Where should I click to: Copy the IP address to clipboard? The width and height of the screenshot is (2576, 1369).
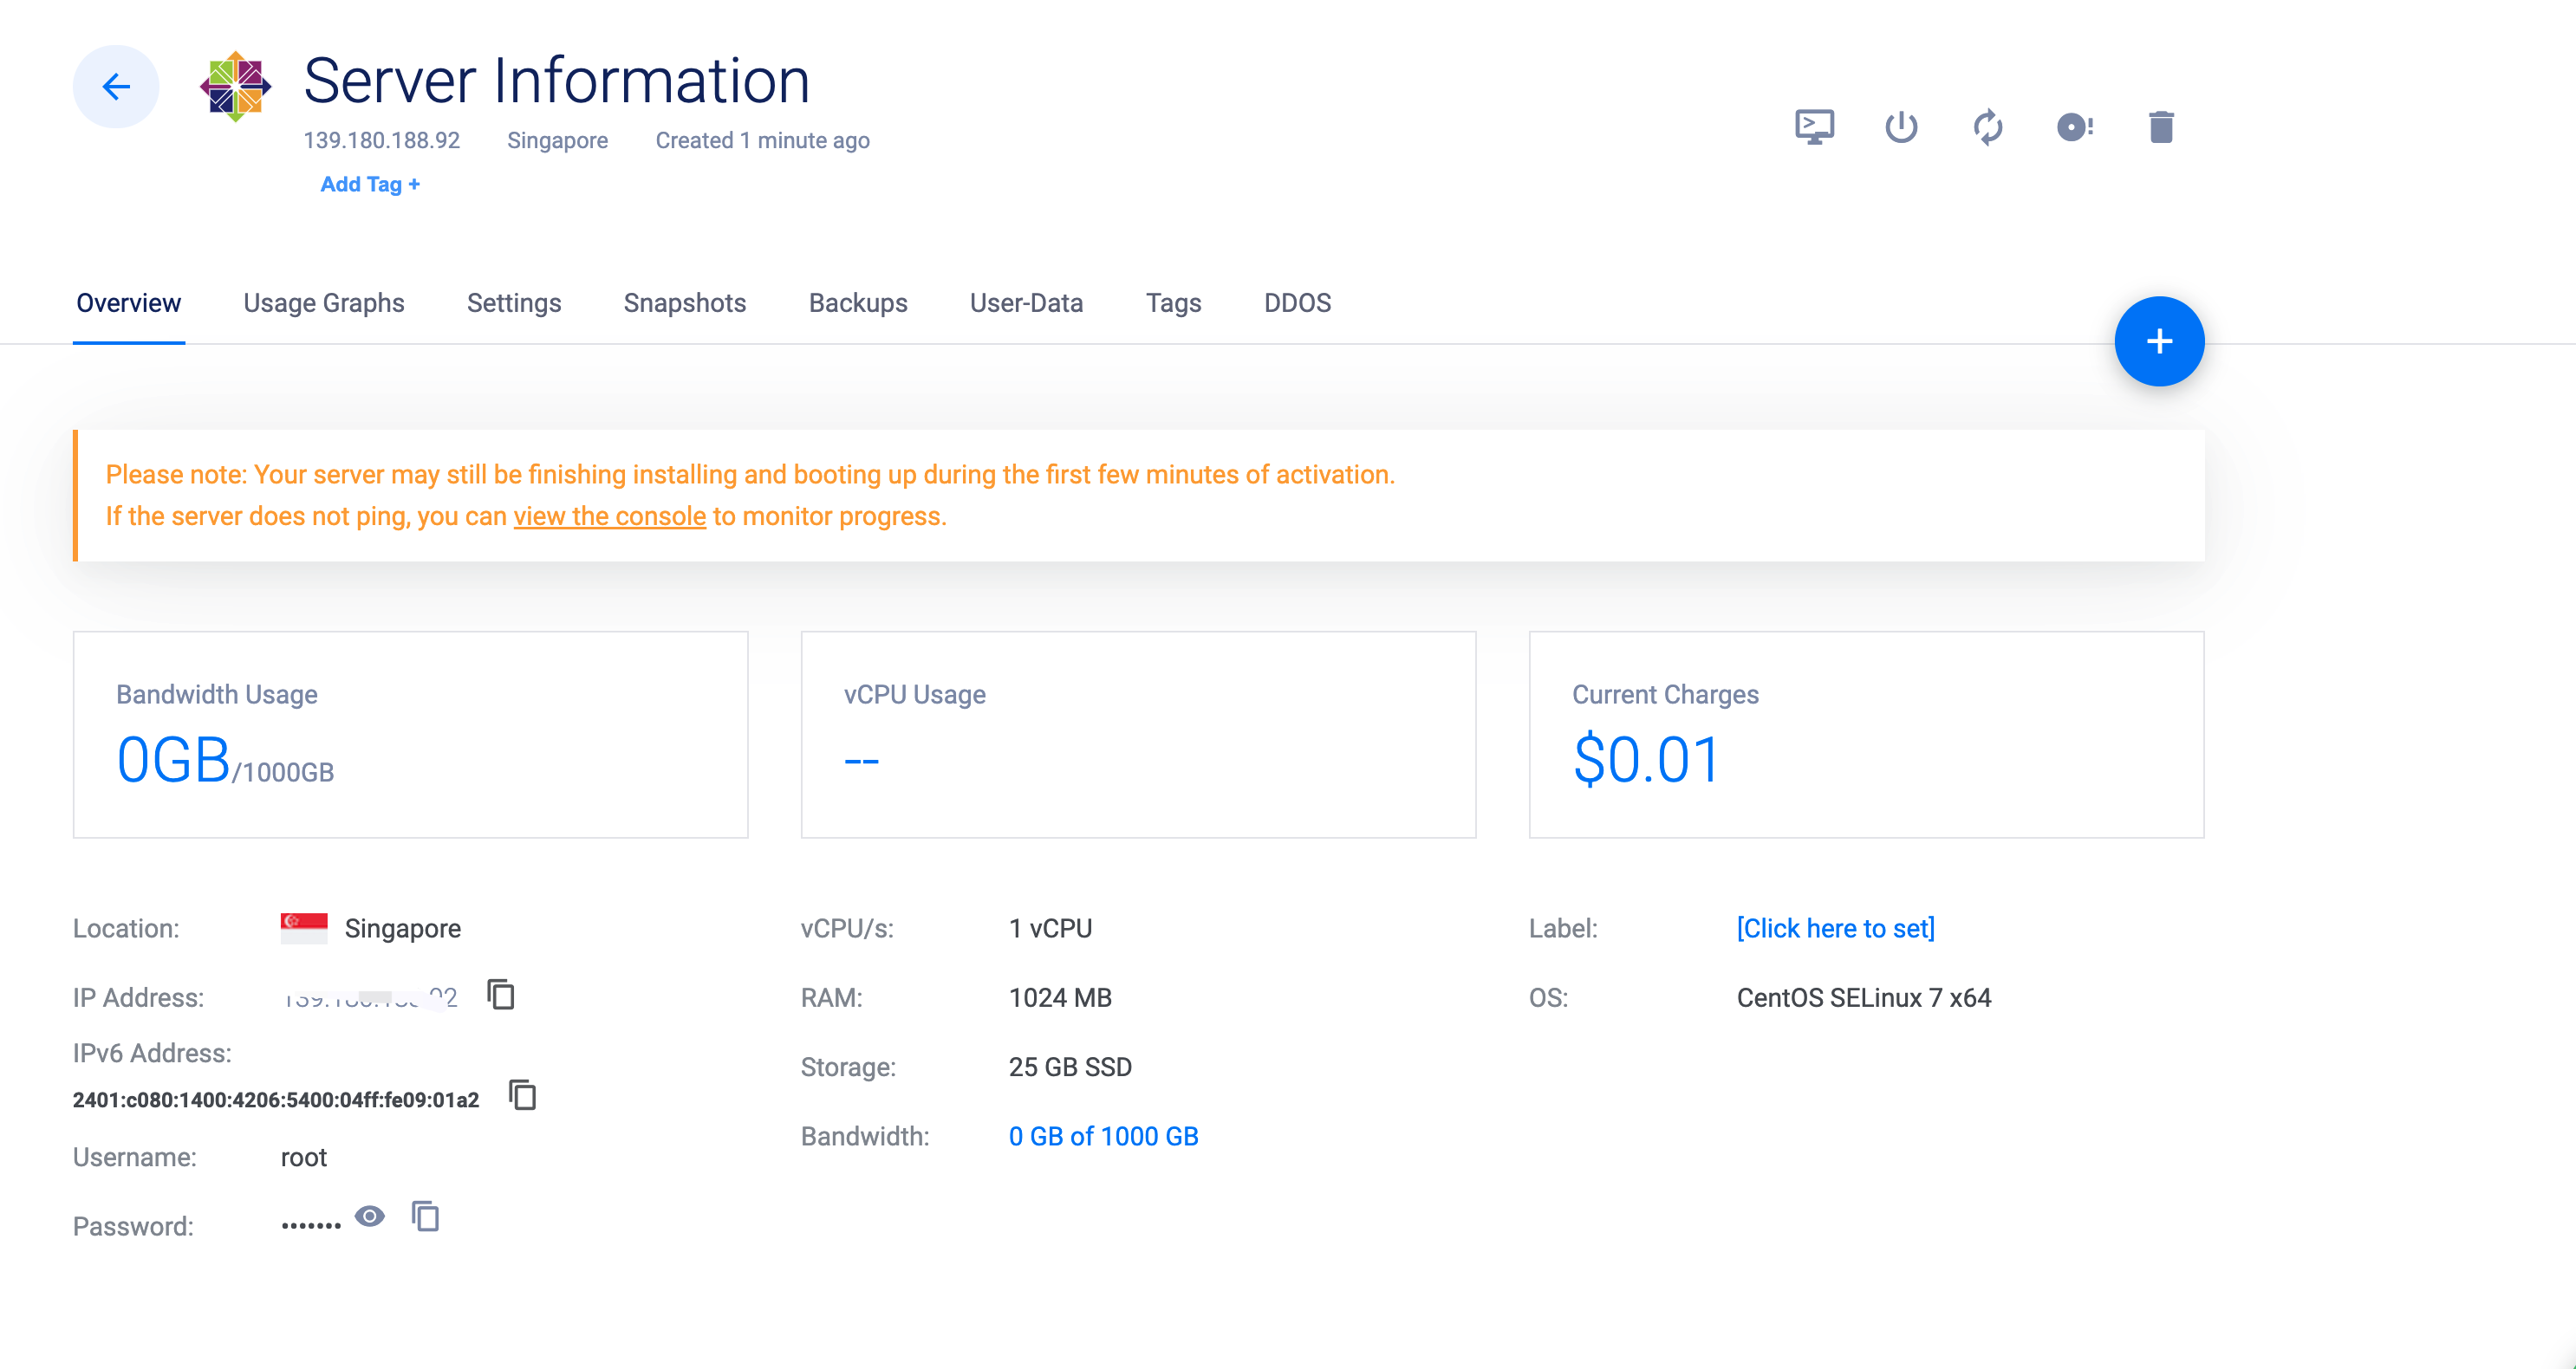501,995
